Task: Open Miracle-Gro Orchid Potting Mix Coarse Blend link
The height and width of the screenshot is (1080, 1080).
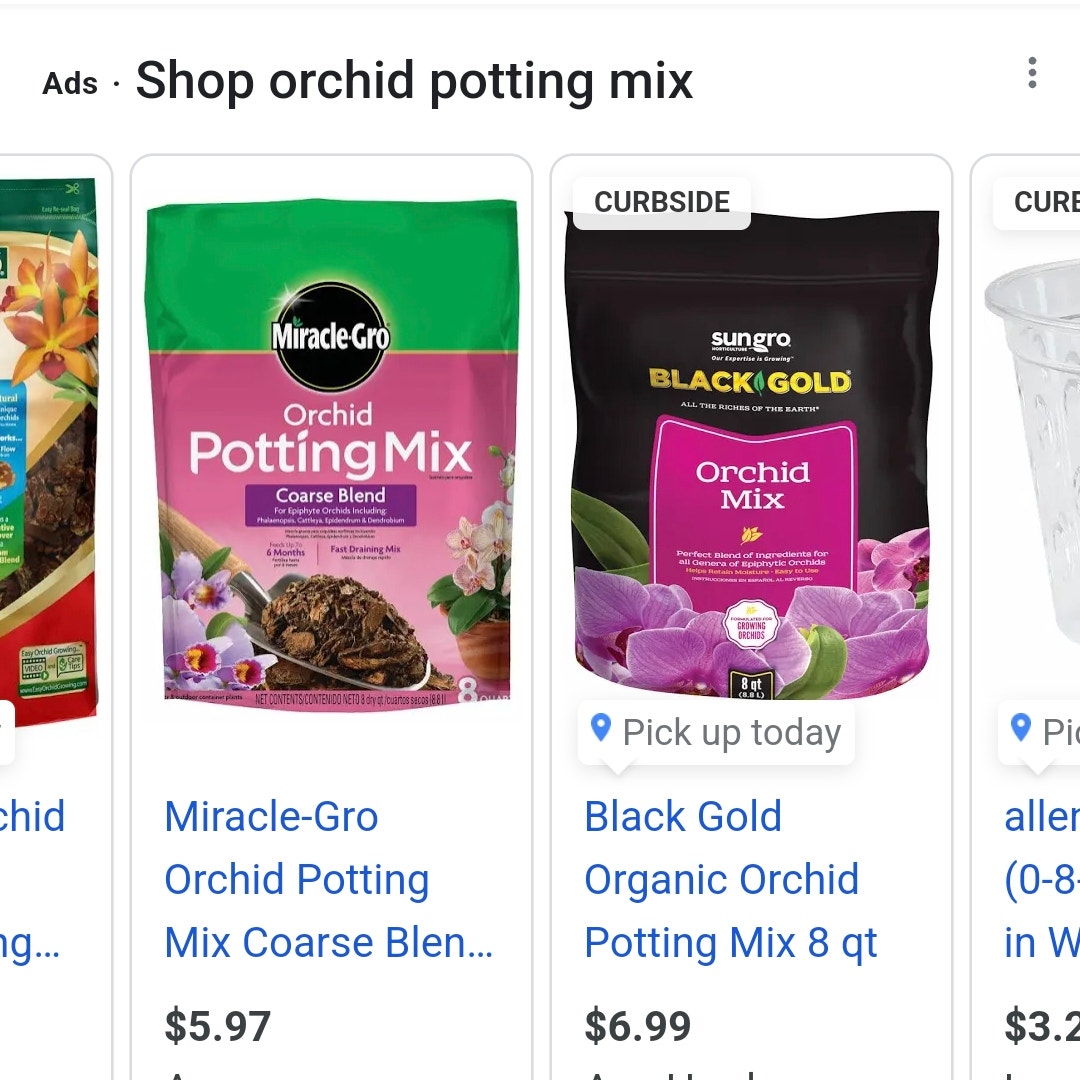Action: pyautogui.click(x=329, y=880)
